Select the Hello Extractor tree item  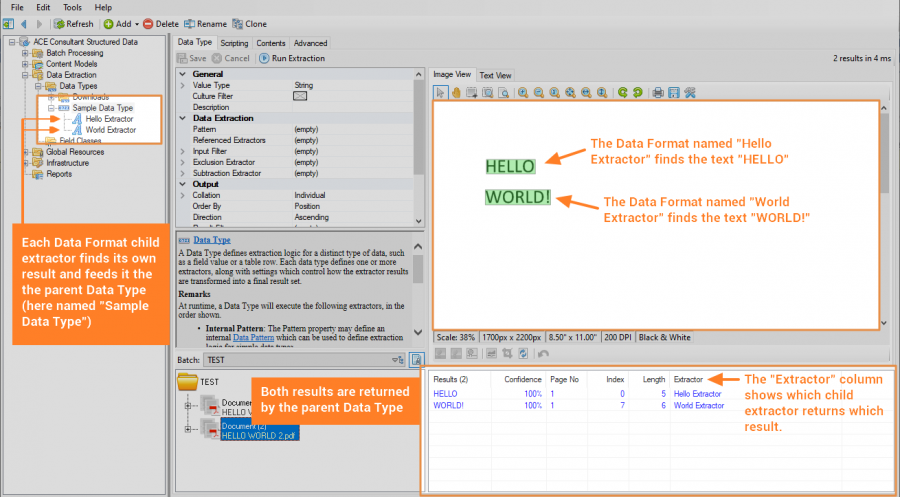[x=109, y=119]
